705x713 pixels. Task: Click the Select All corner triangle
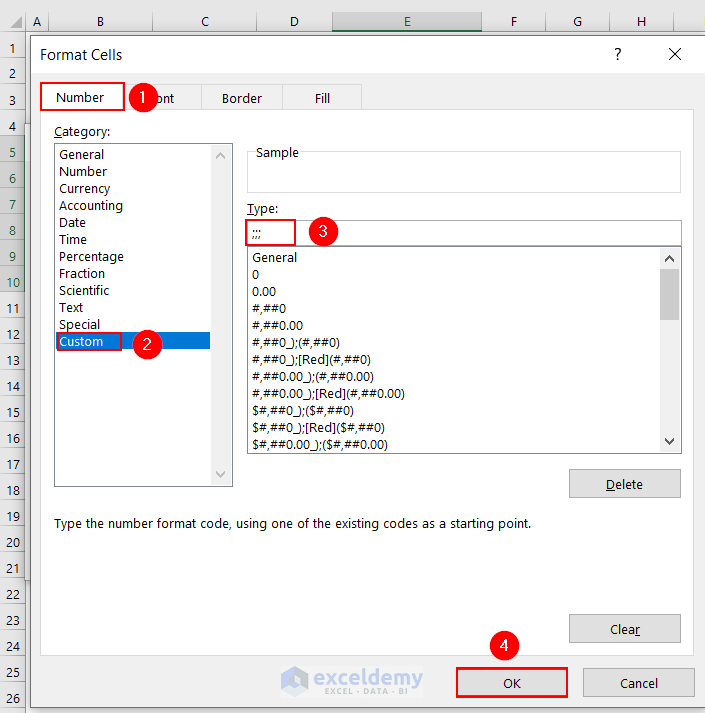14,22
